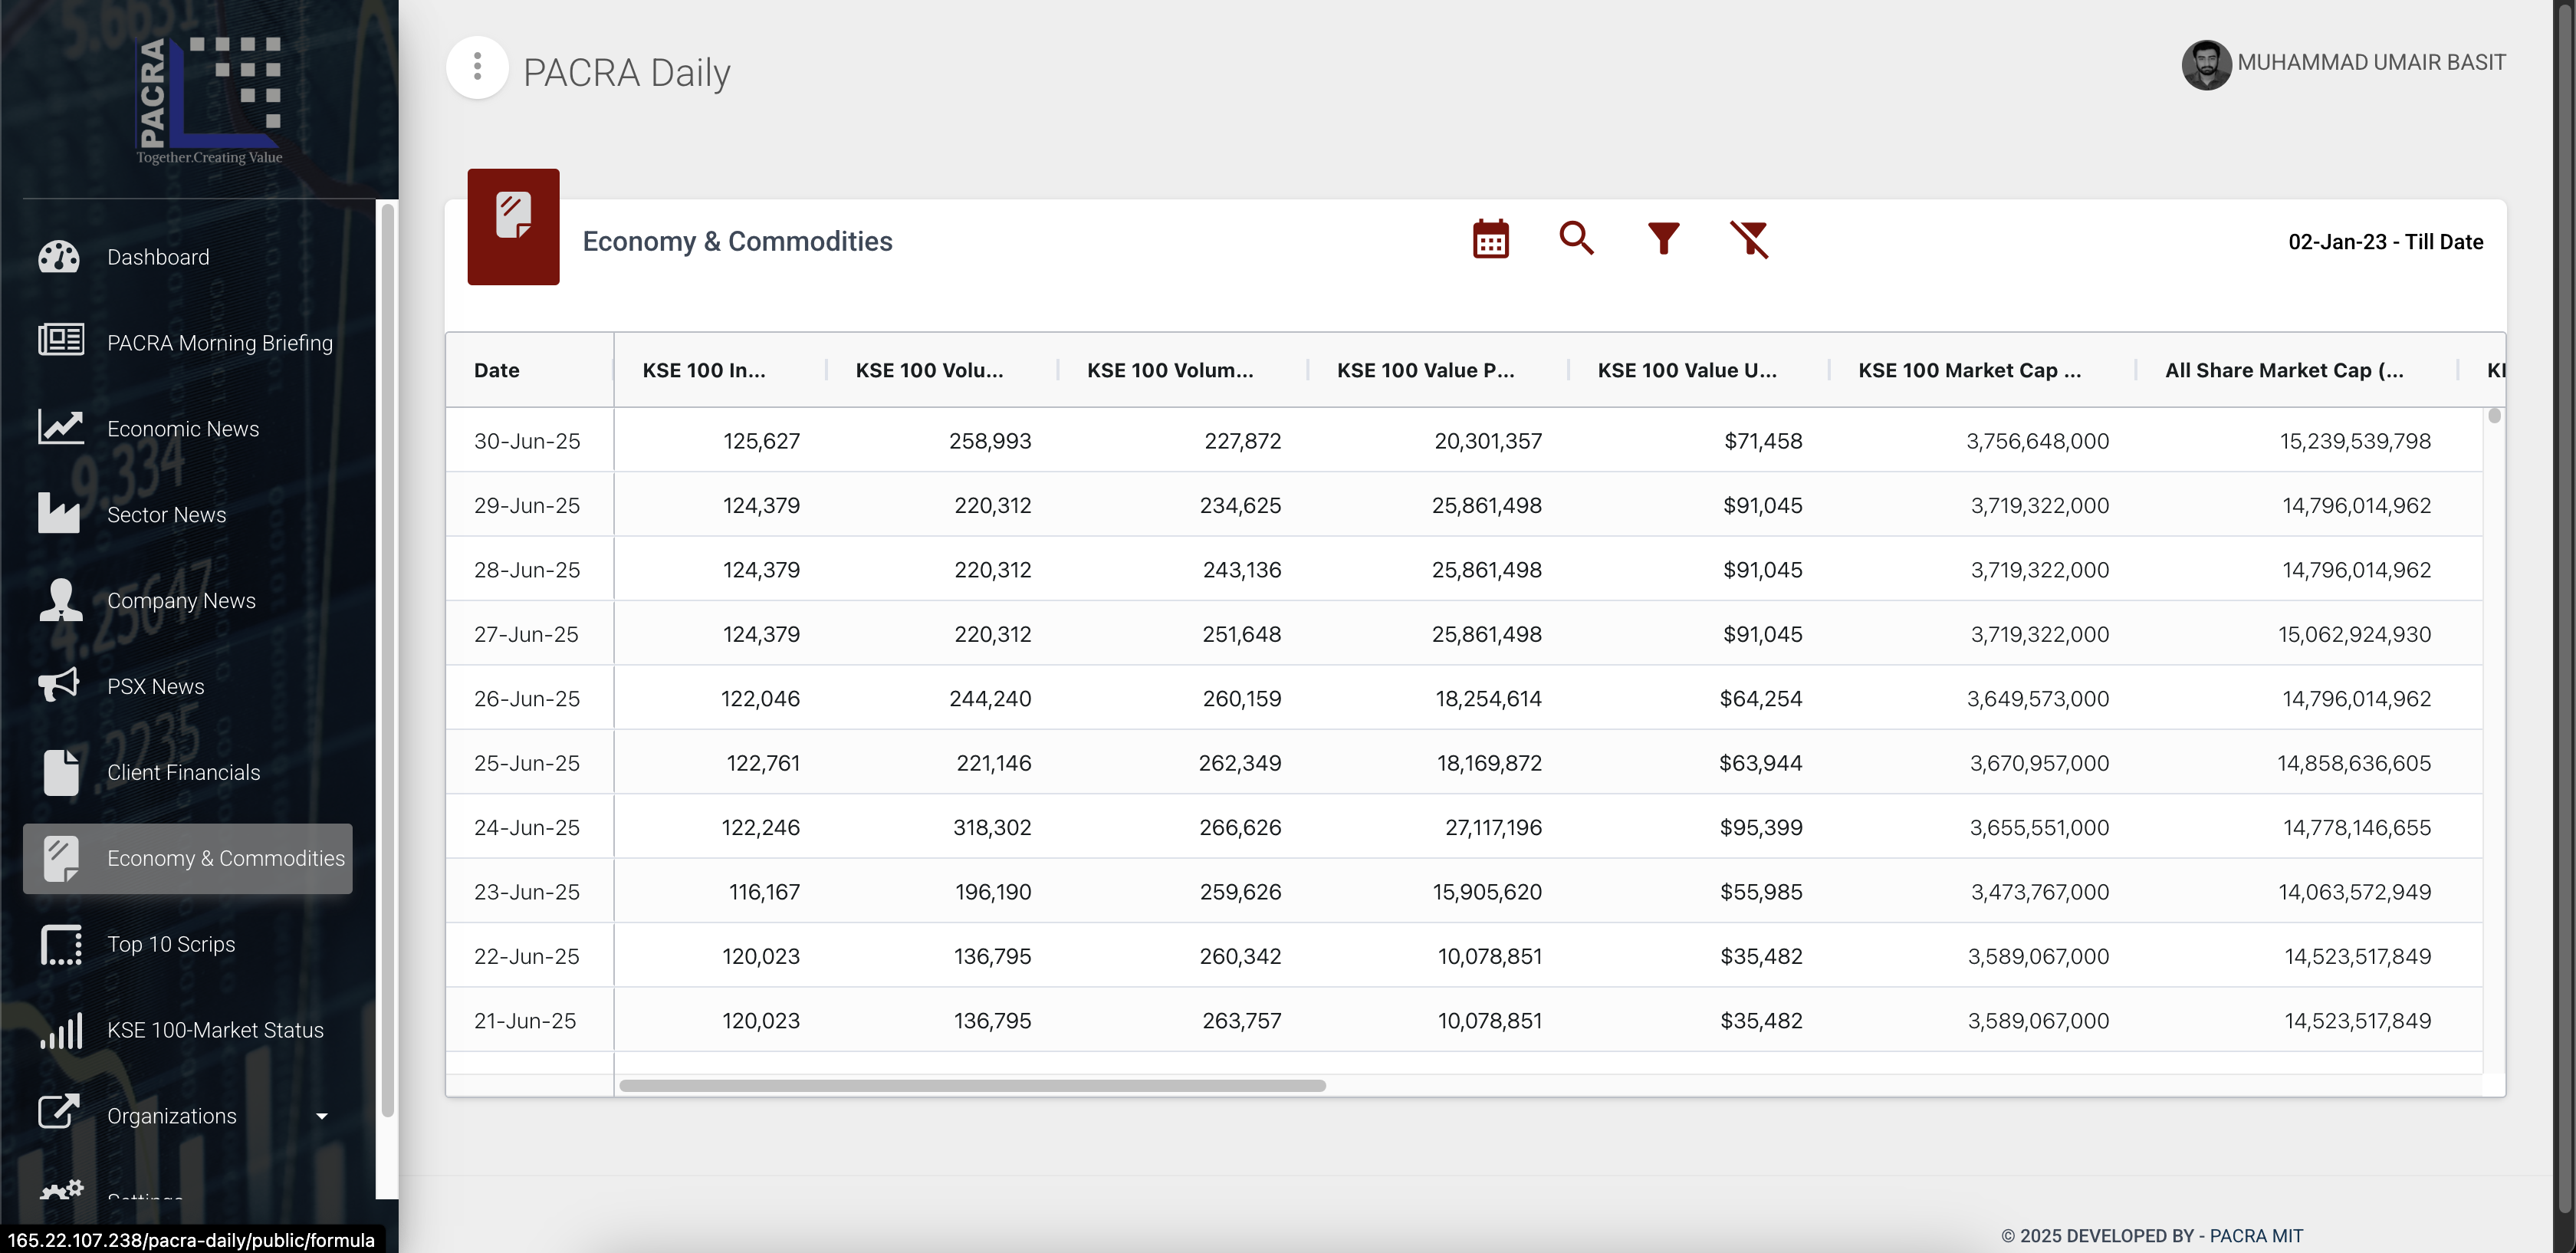Click the Economy & Commodities sidebar note icon

tap(61, 859)
